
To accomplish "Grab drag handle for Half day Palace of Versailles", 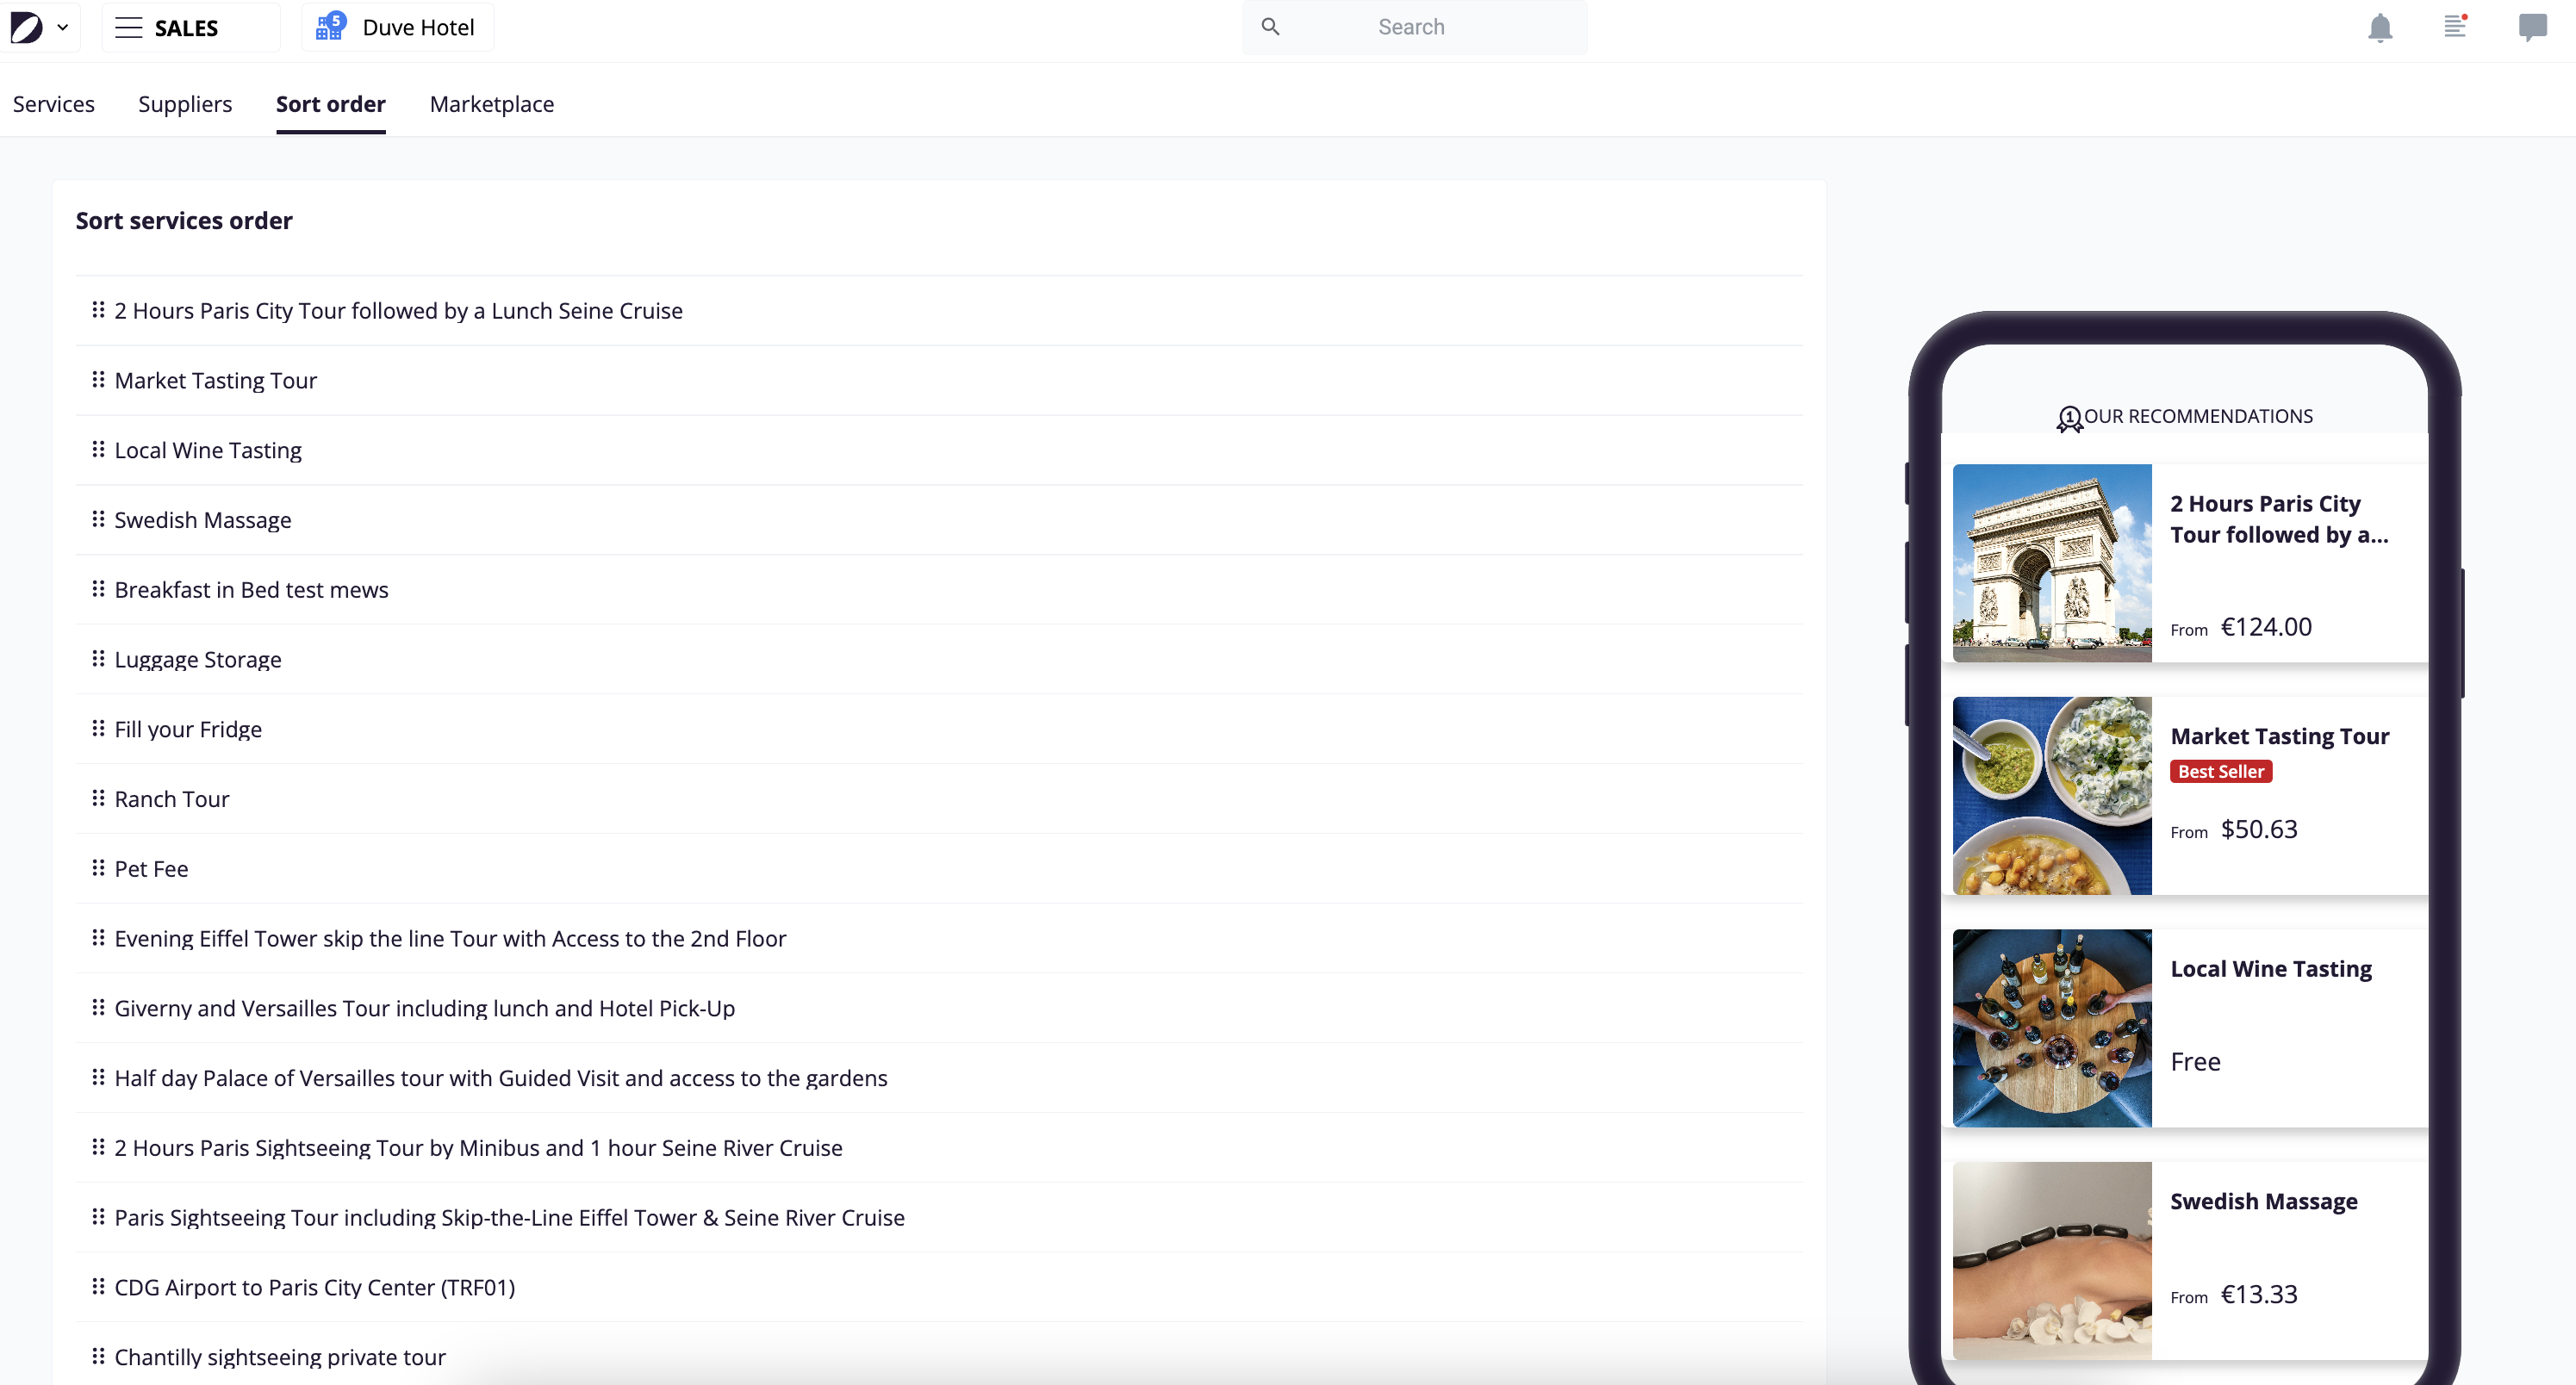I will point(98,1077).
